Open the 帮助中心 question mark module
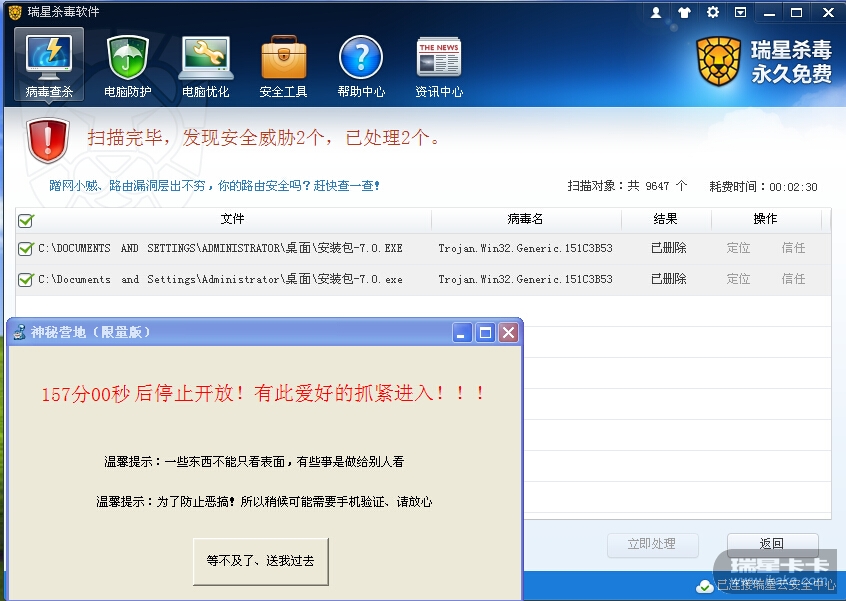The image size is (846, 601). pyautogui.click(x=361, y=65)
